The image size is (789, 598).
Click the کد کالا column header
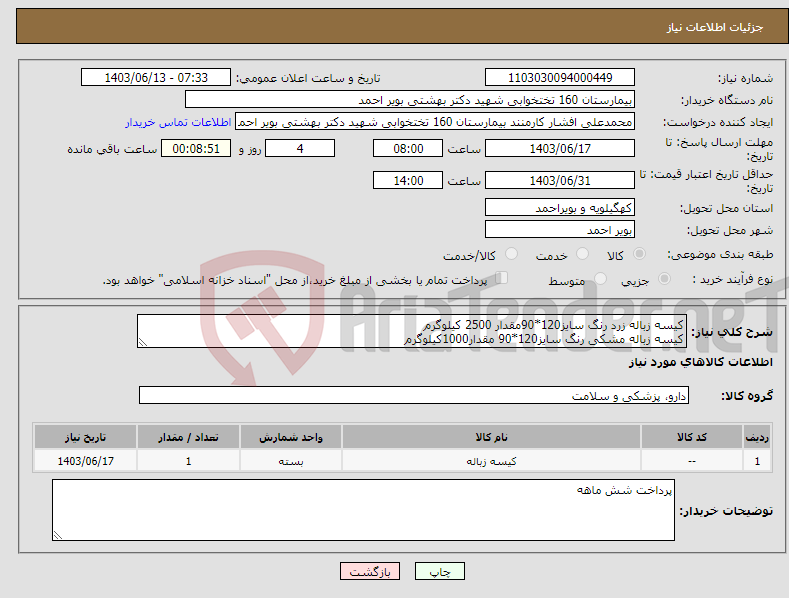tap(692, 437)
